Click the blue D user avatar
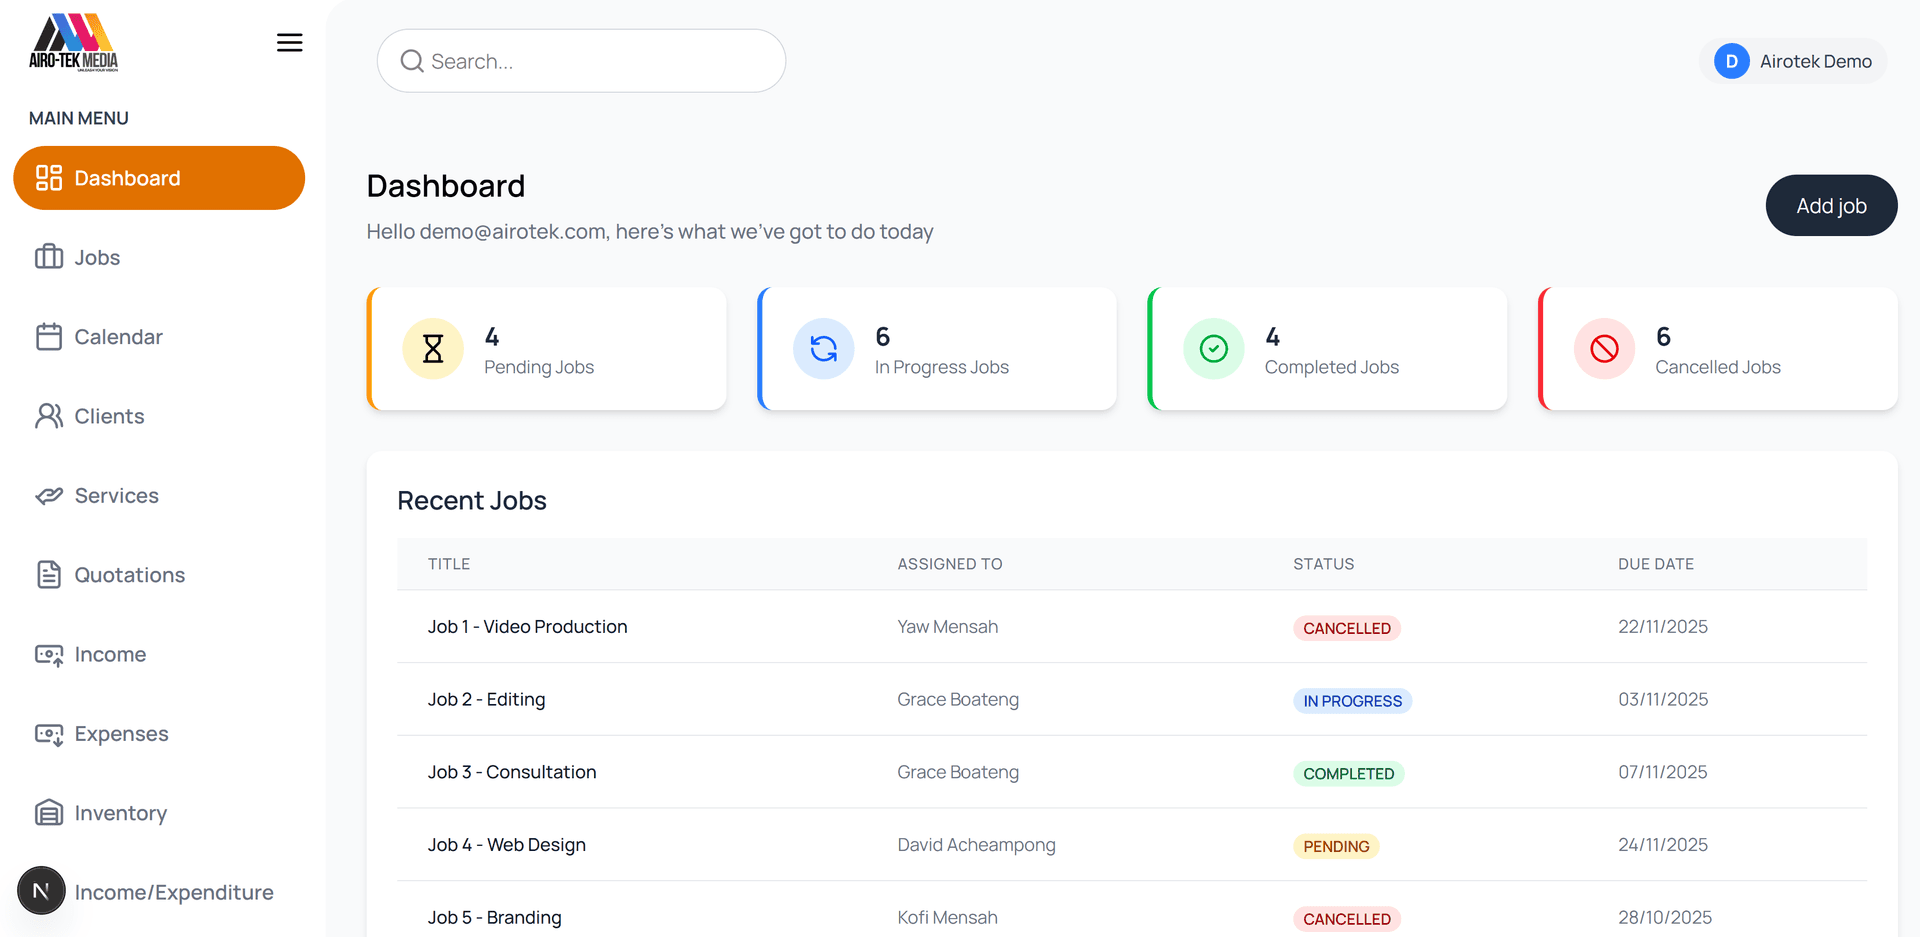 click(1731, 61)
